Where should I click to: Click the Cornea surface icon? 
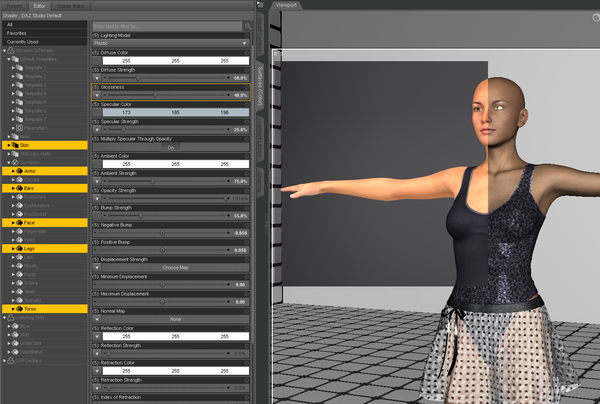(x=19, y=180)
